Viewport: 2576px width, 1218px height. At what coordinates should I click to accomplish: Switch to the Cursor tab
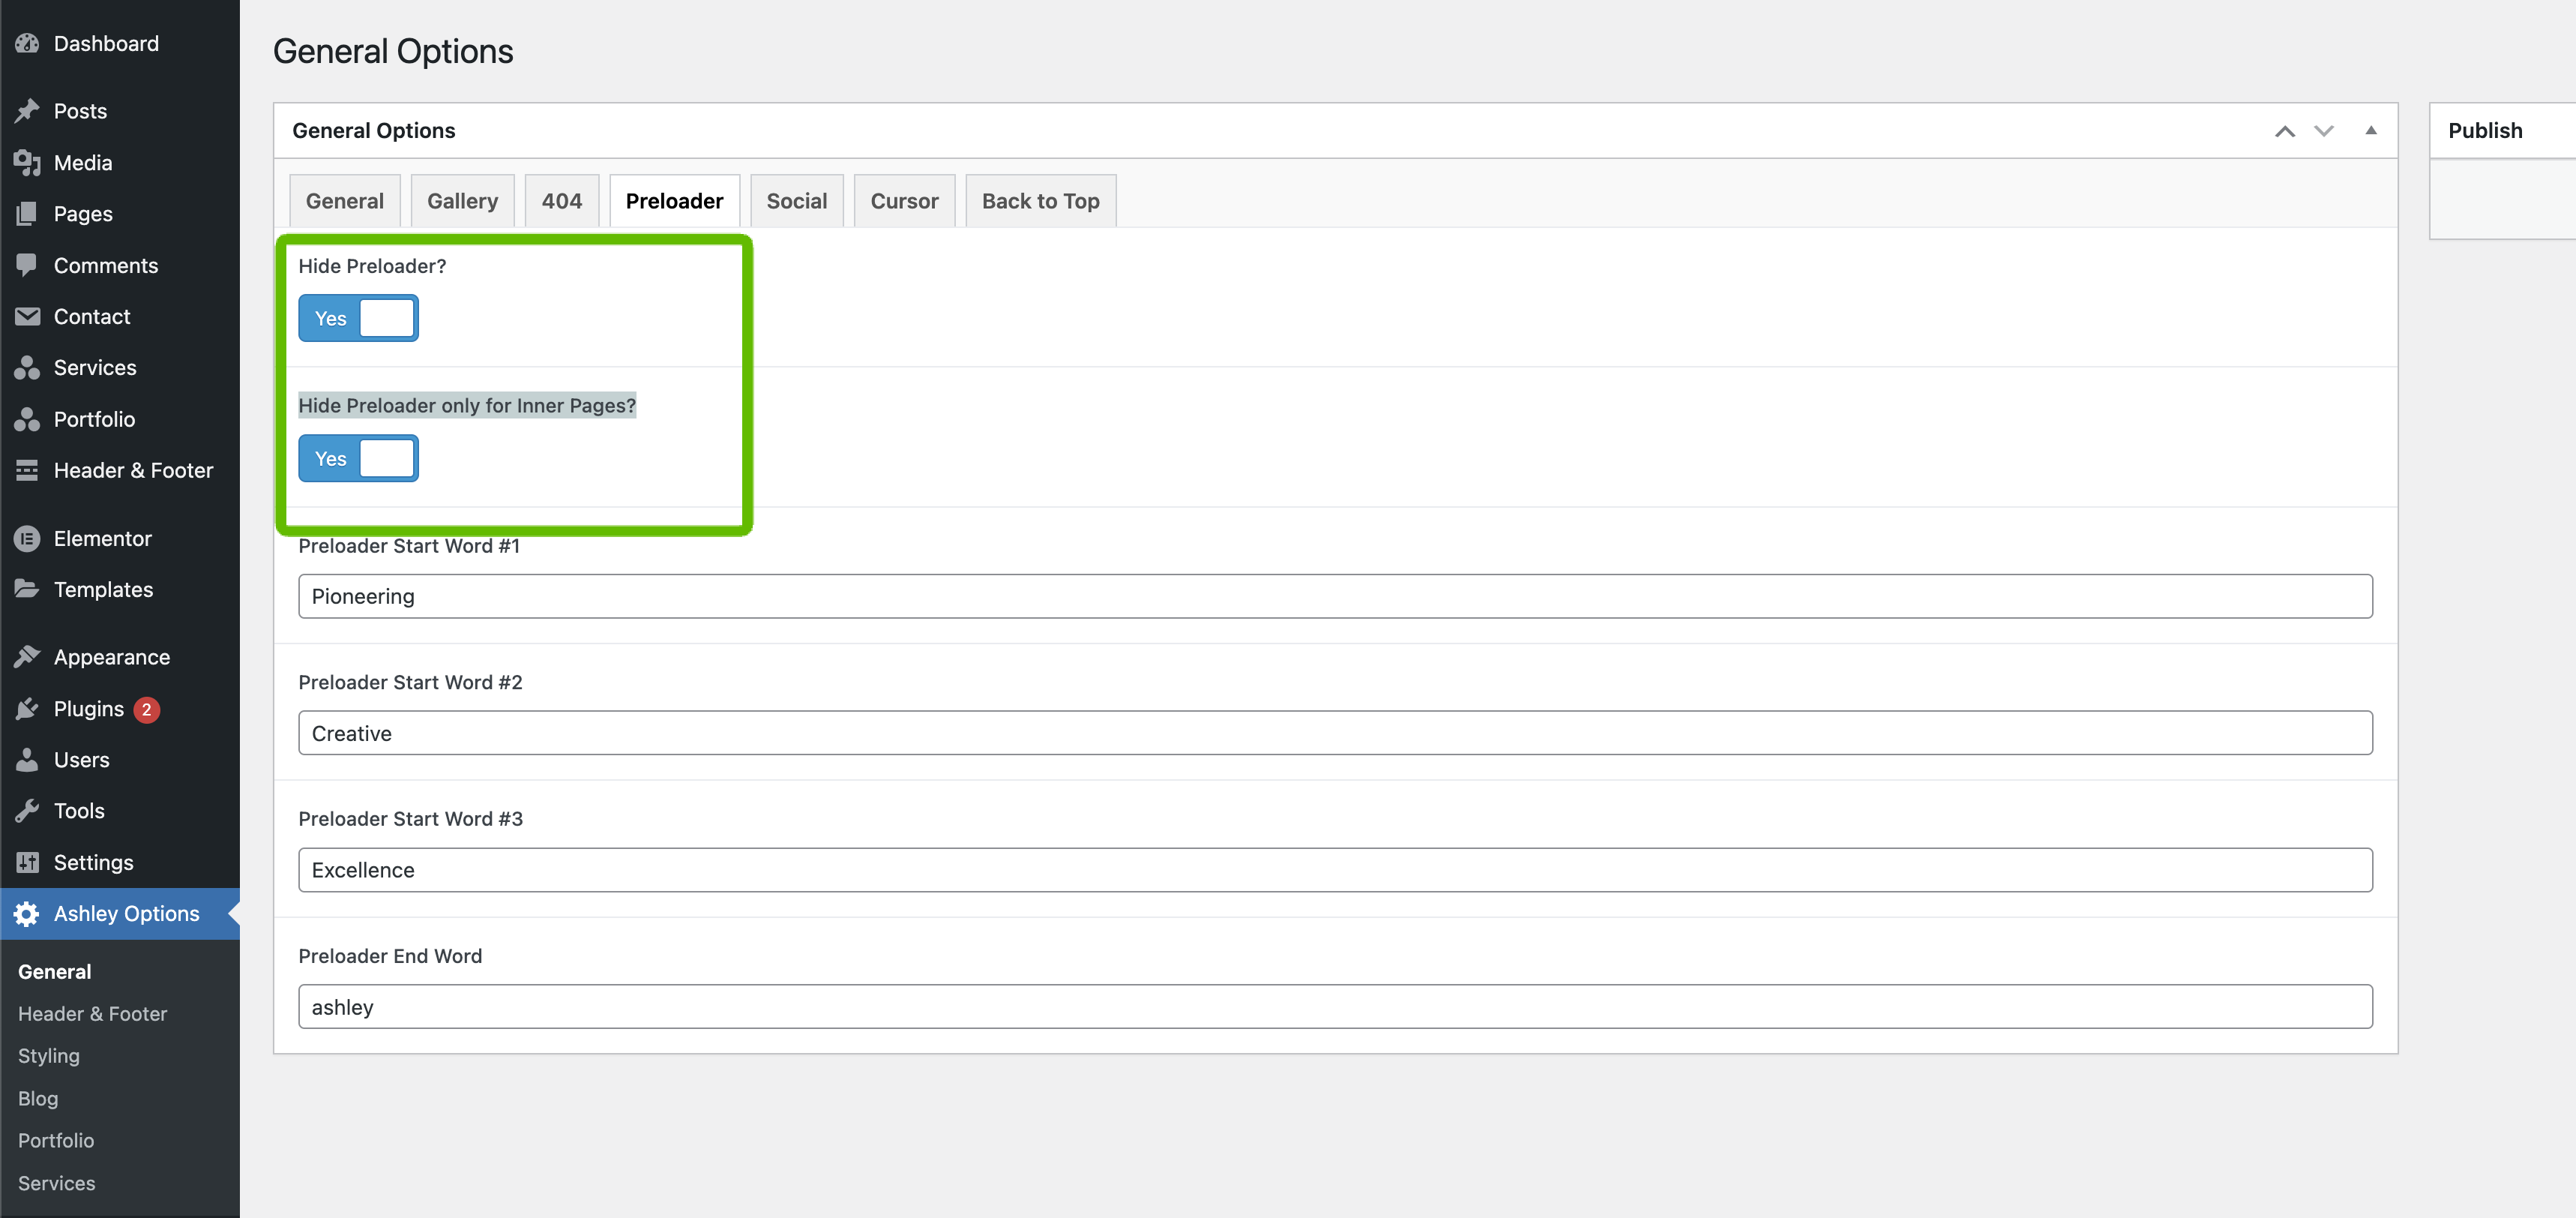[904, 201]
